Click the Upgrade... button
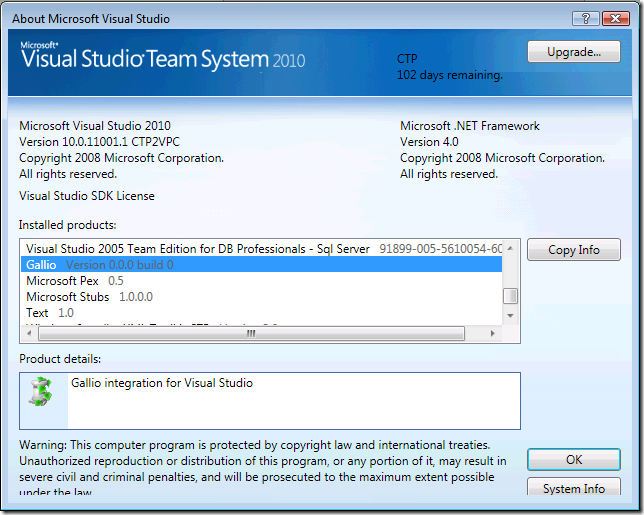644x515 pixels. (573, 51)
